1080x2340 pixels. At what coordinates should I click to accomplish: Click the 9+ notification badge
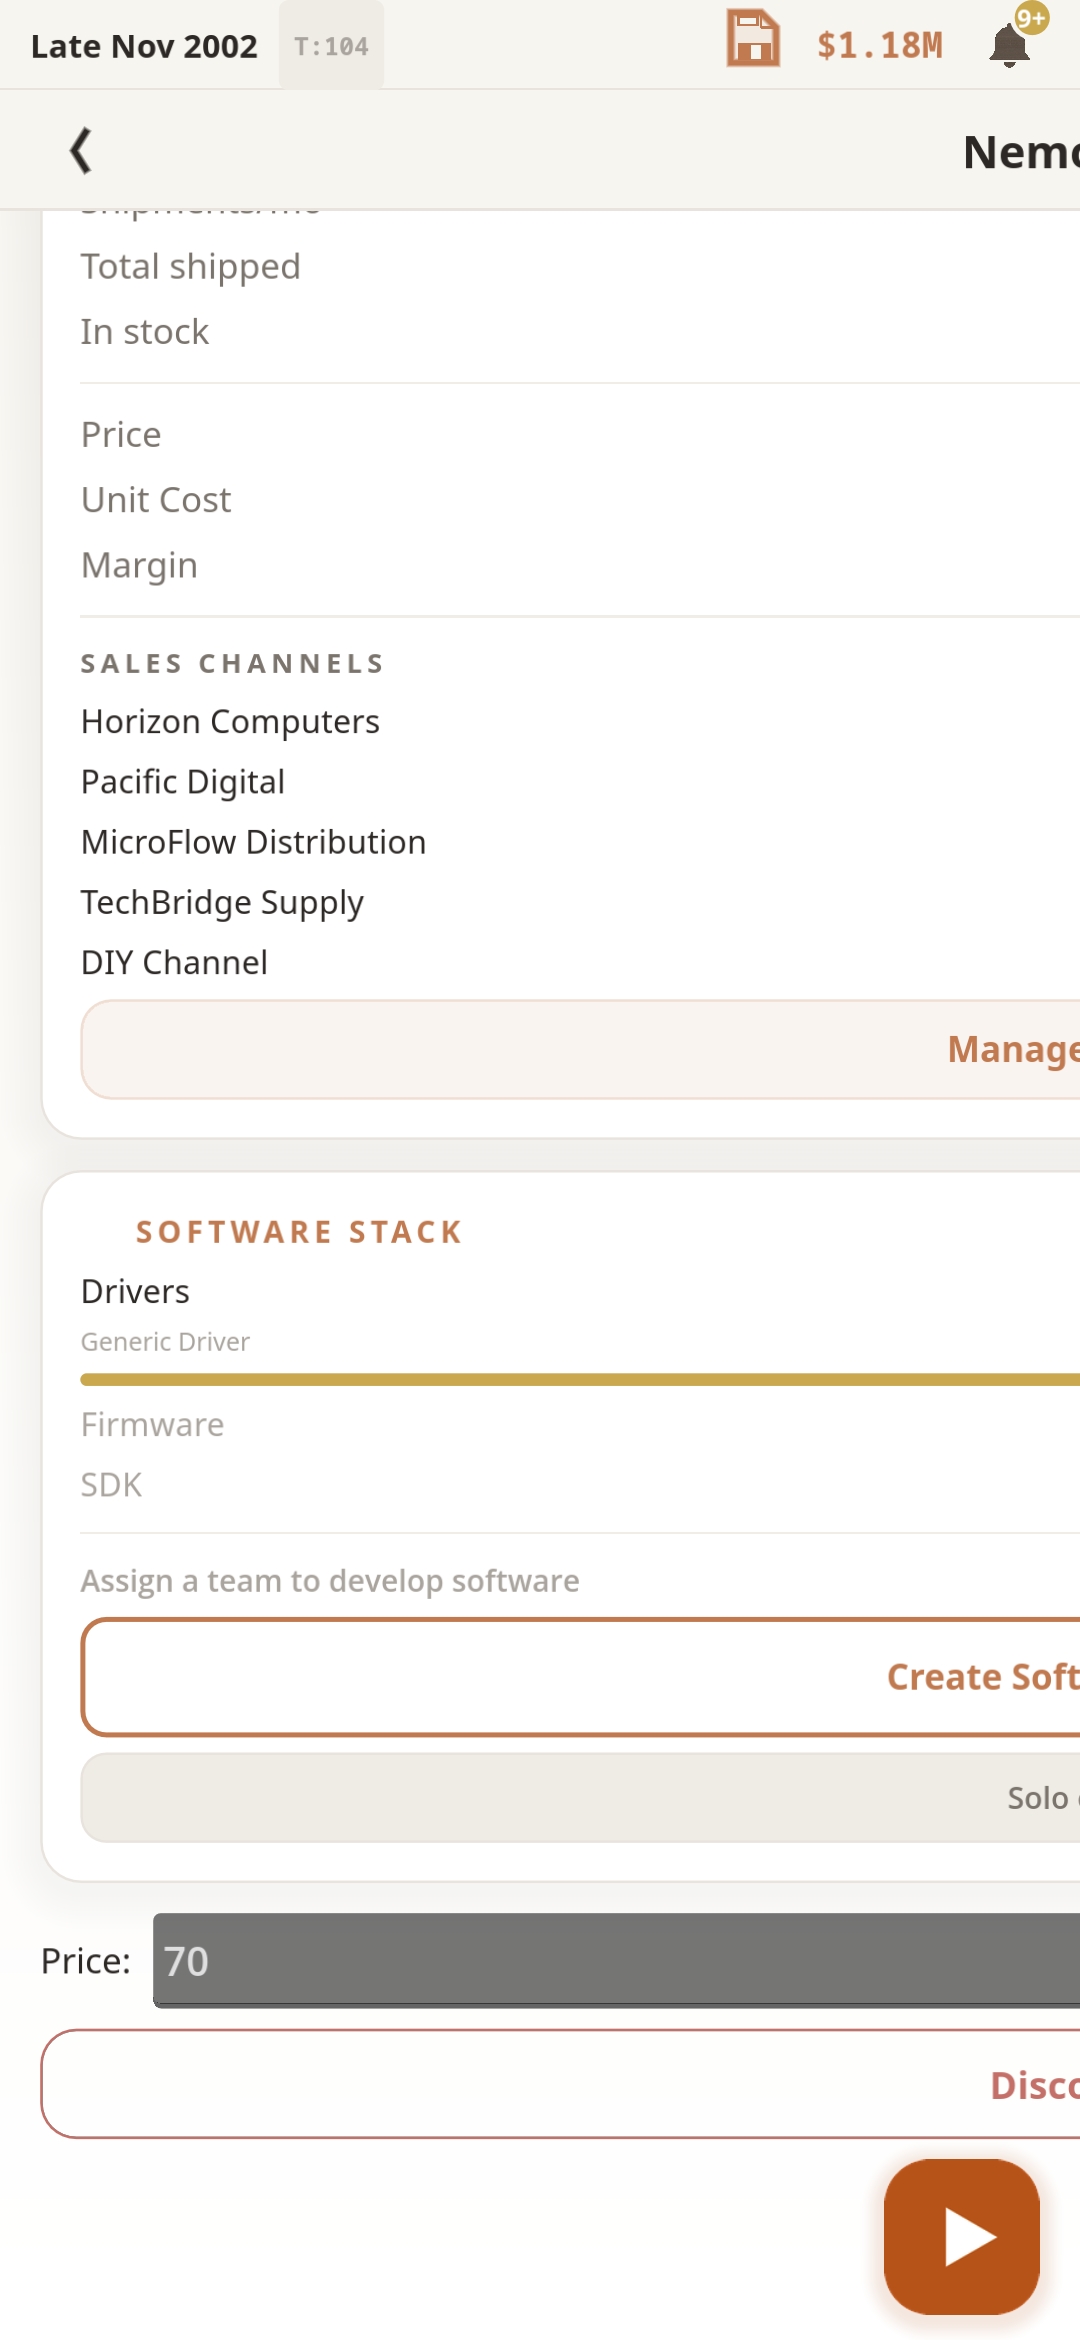[x=1031, y=18]
